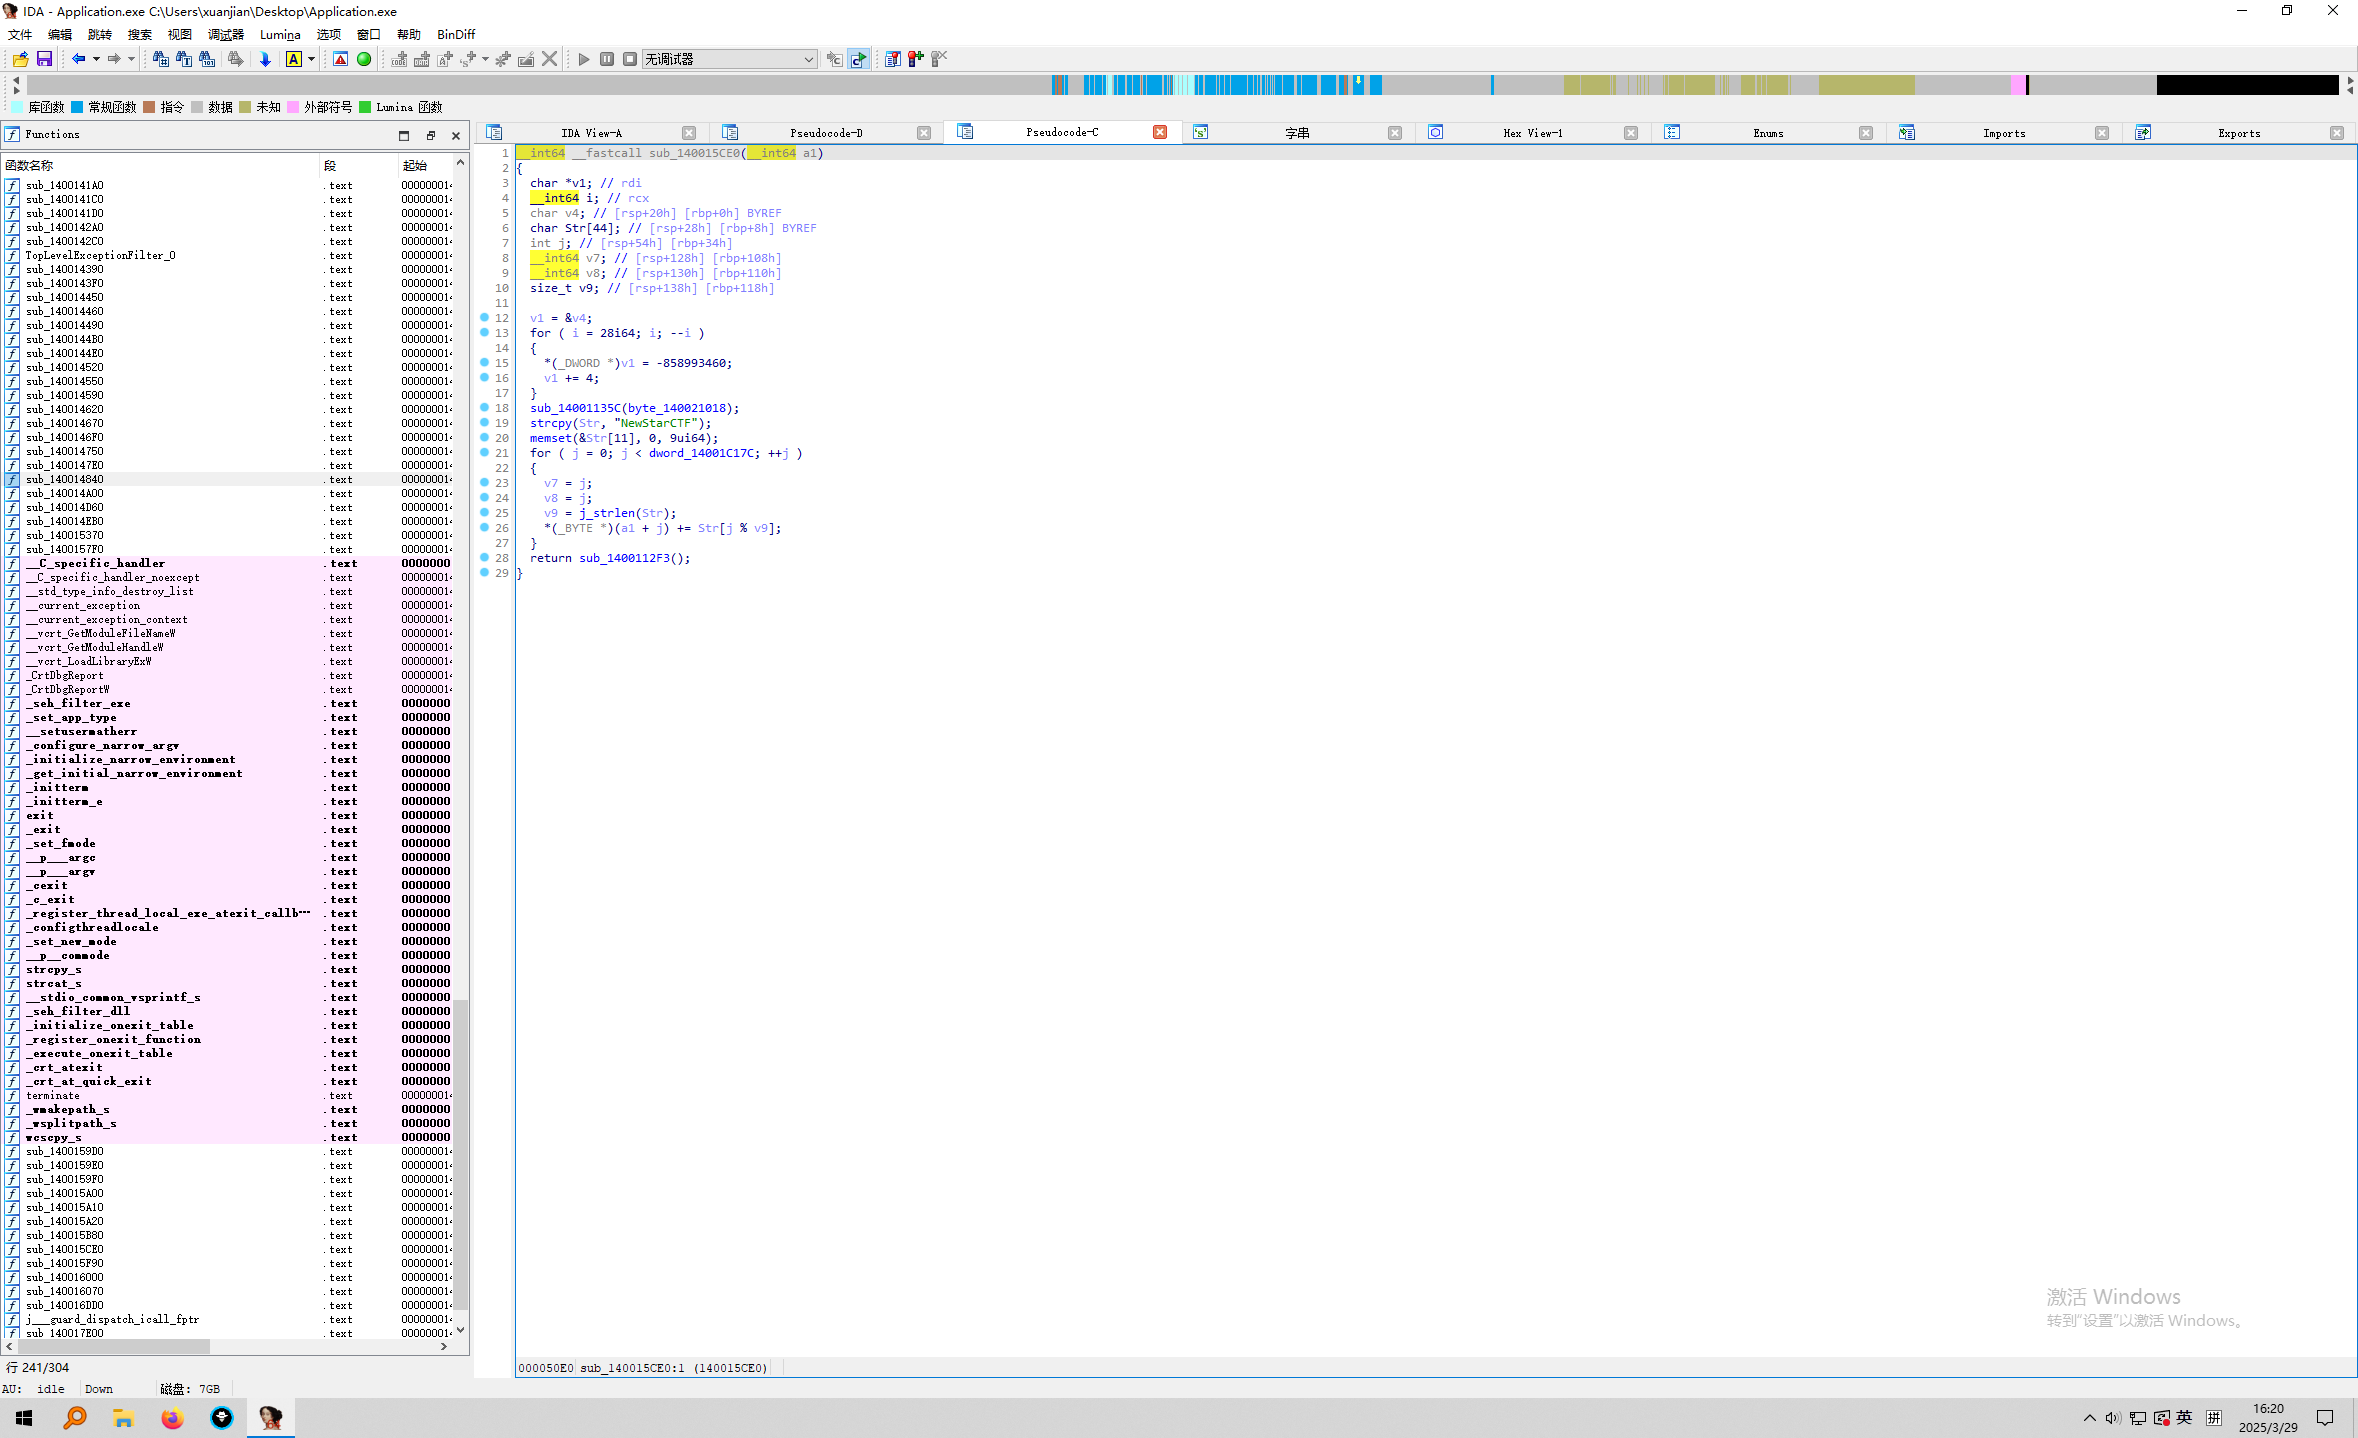Click the blue down-arrow jump icon
Image resolution: width=2358 pixels, height=1438 pixels.
click(x=265, y=60)
